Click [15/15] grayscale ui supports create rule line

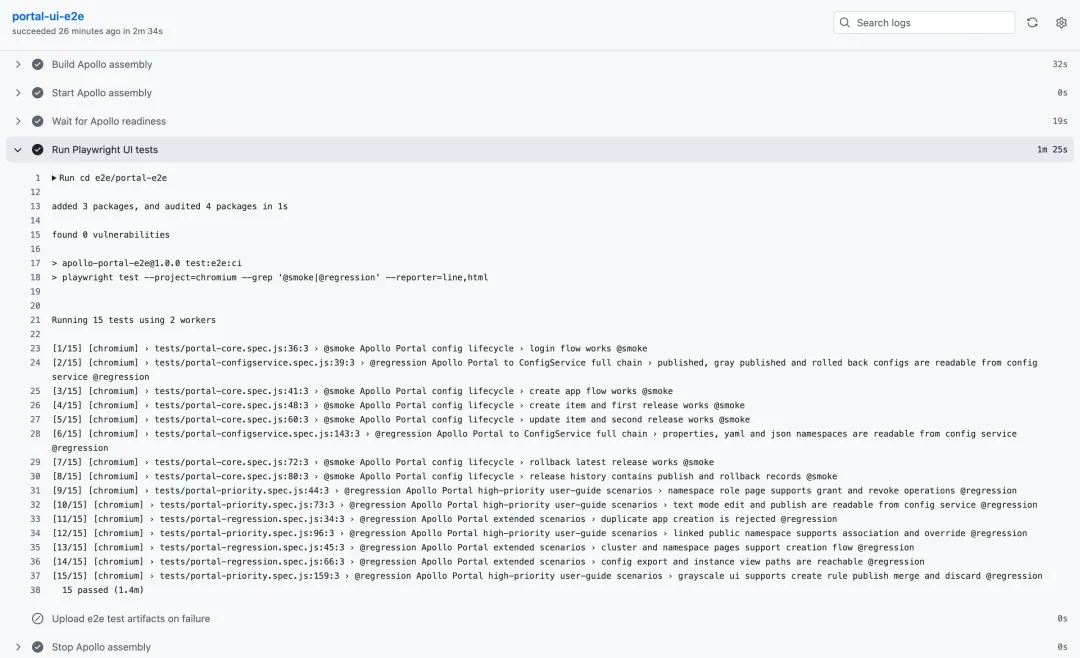pyautogui.click(x=548, y=576)
